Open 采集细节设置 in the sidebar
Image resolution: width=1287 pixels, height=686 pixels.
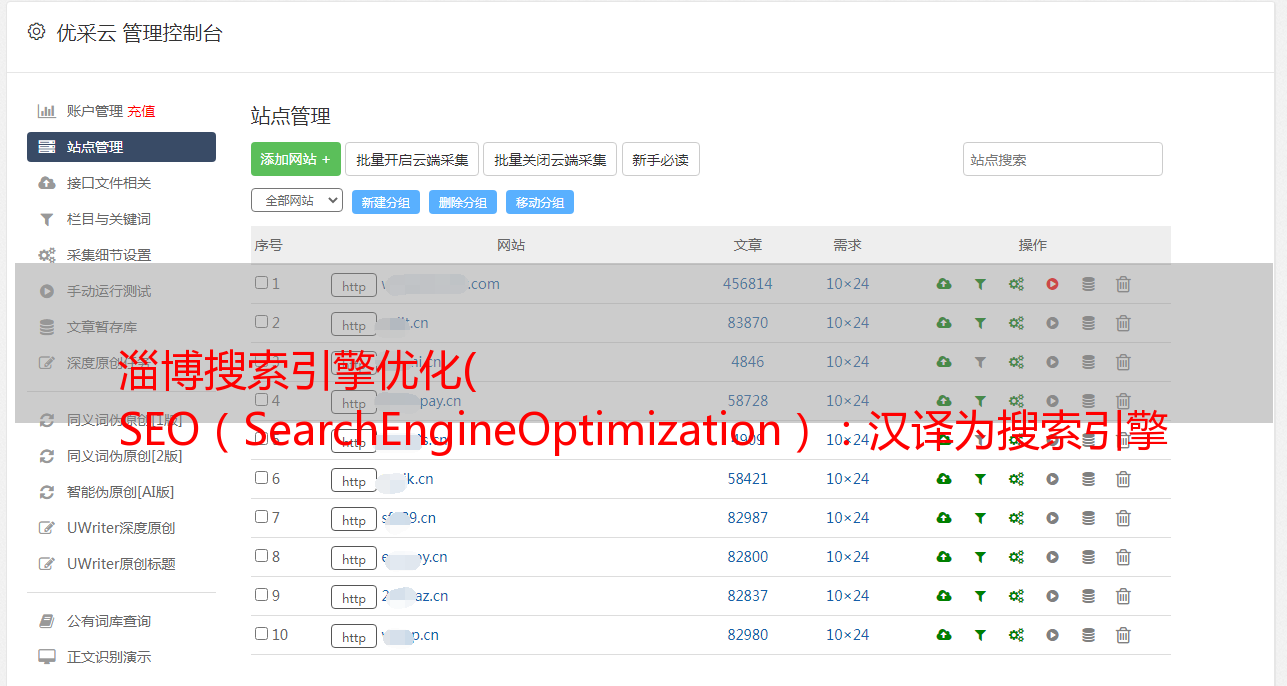click(x=109, y=255)
